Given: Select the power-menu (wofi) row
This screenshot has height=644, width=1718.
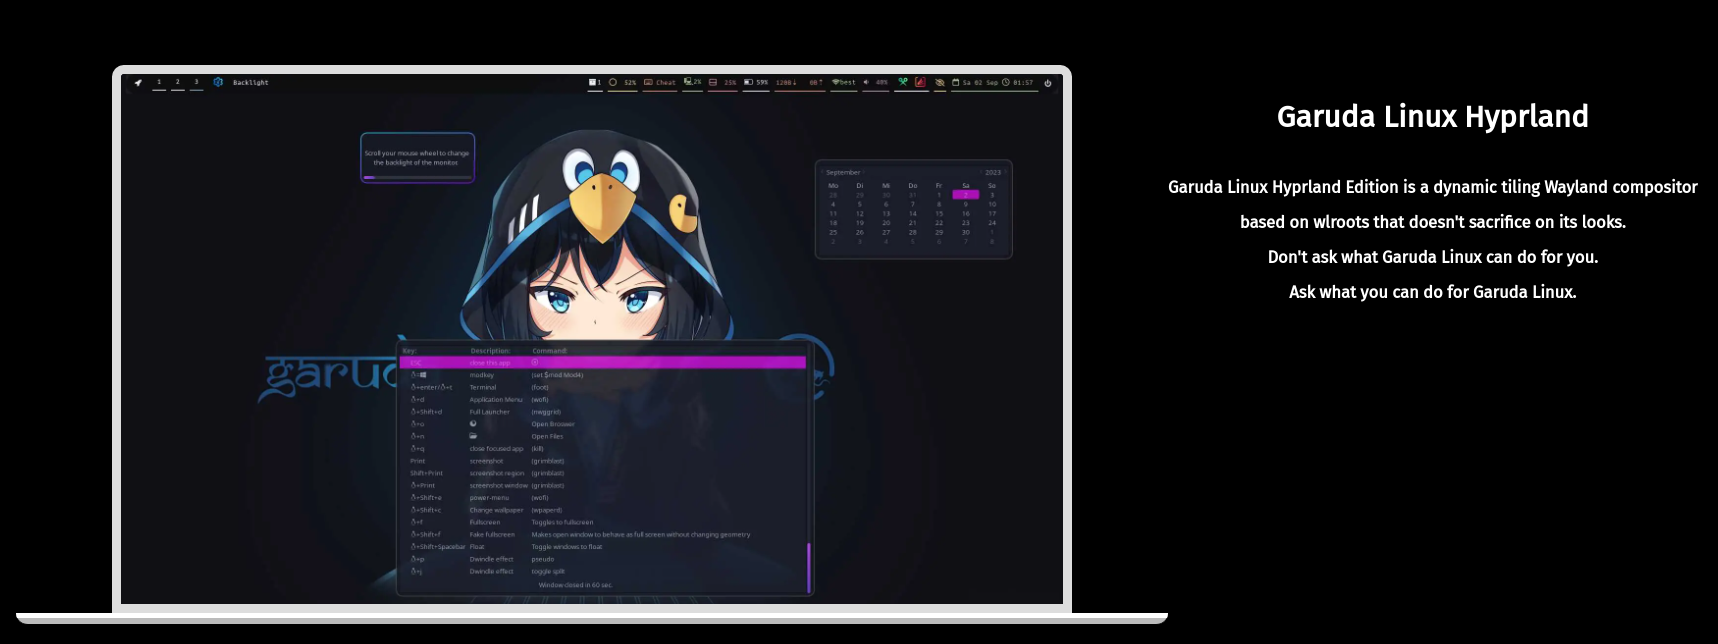Looking at the screenshot, I should click(x=603, y=498).
